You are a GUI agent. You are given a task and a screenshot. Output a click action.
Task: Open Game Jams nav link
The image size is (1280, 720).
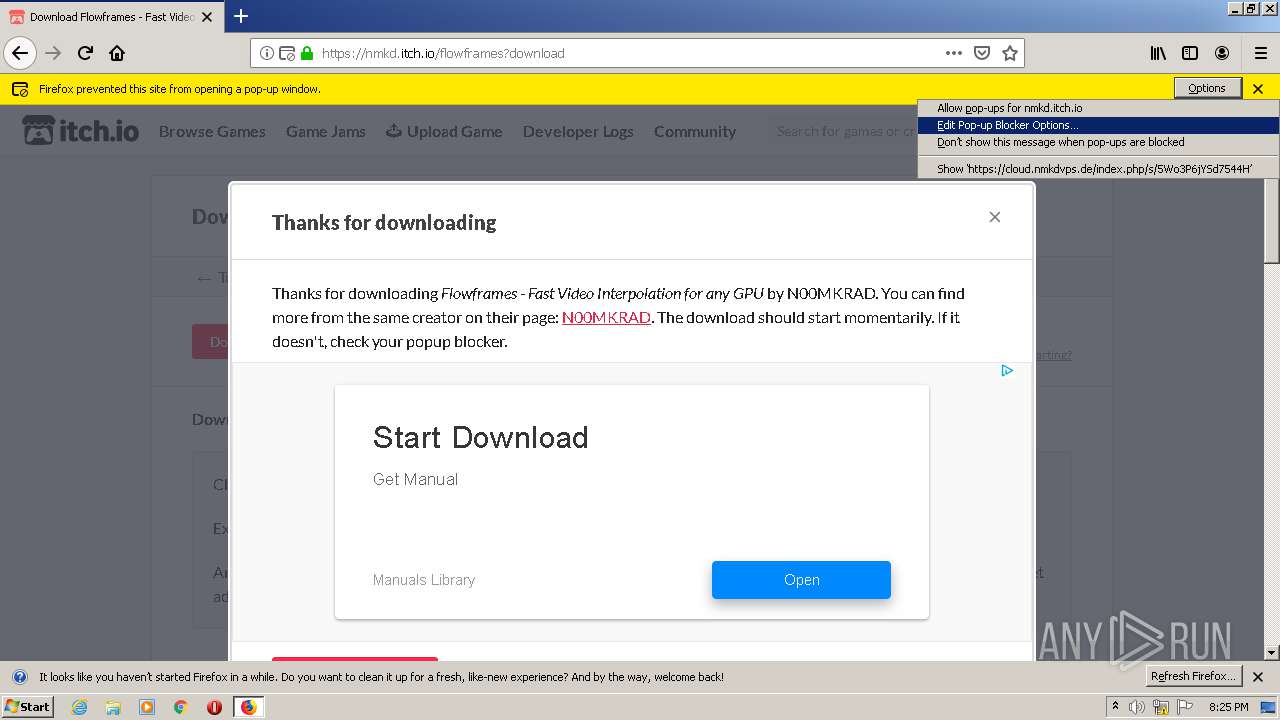click(326, 131)
